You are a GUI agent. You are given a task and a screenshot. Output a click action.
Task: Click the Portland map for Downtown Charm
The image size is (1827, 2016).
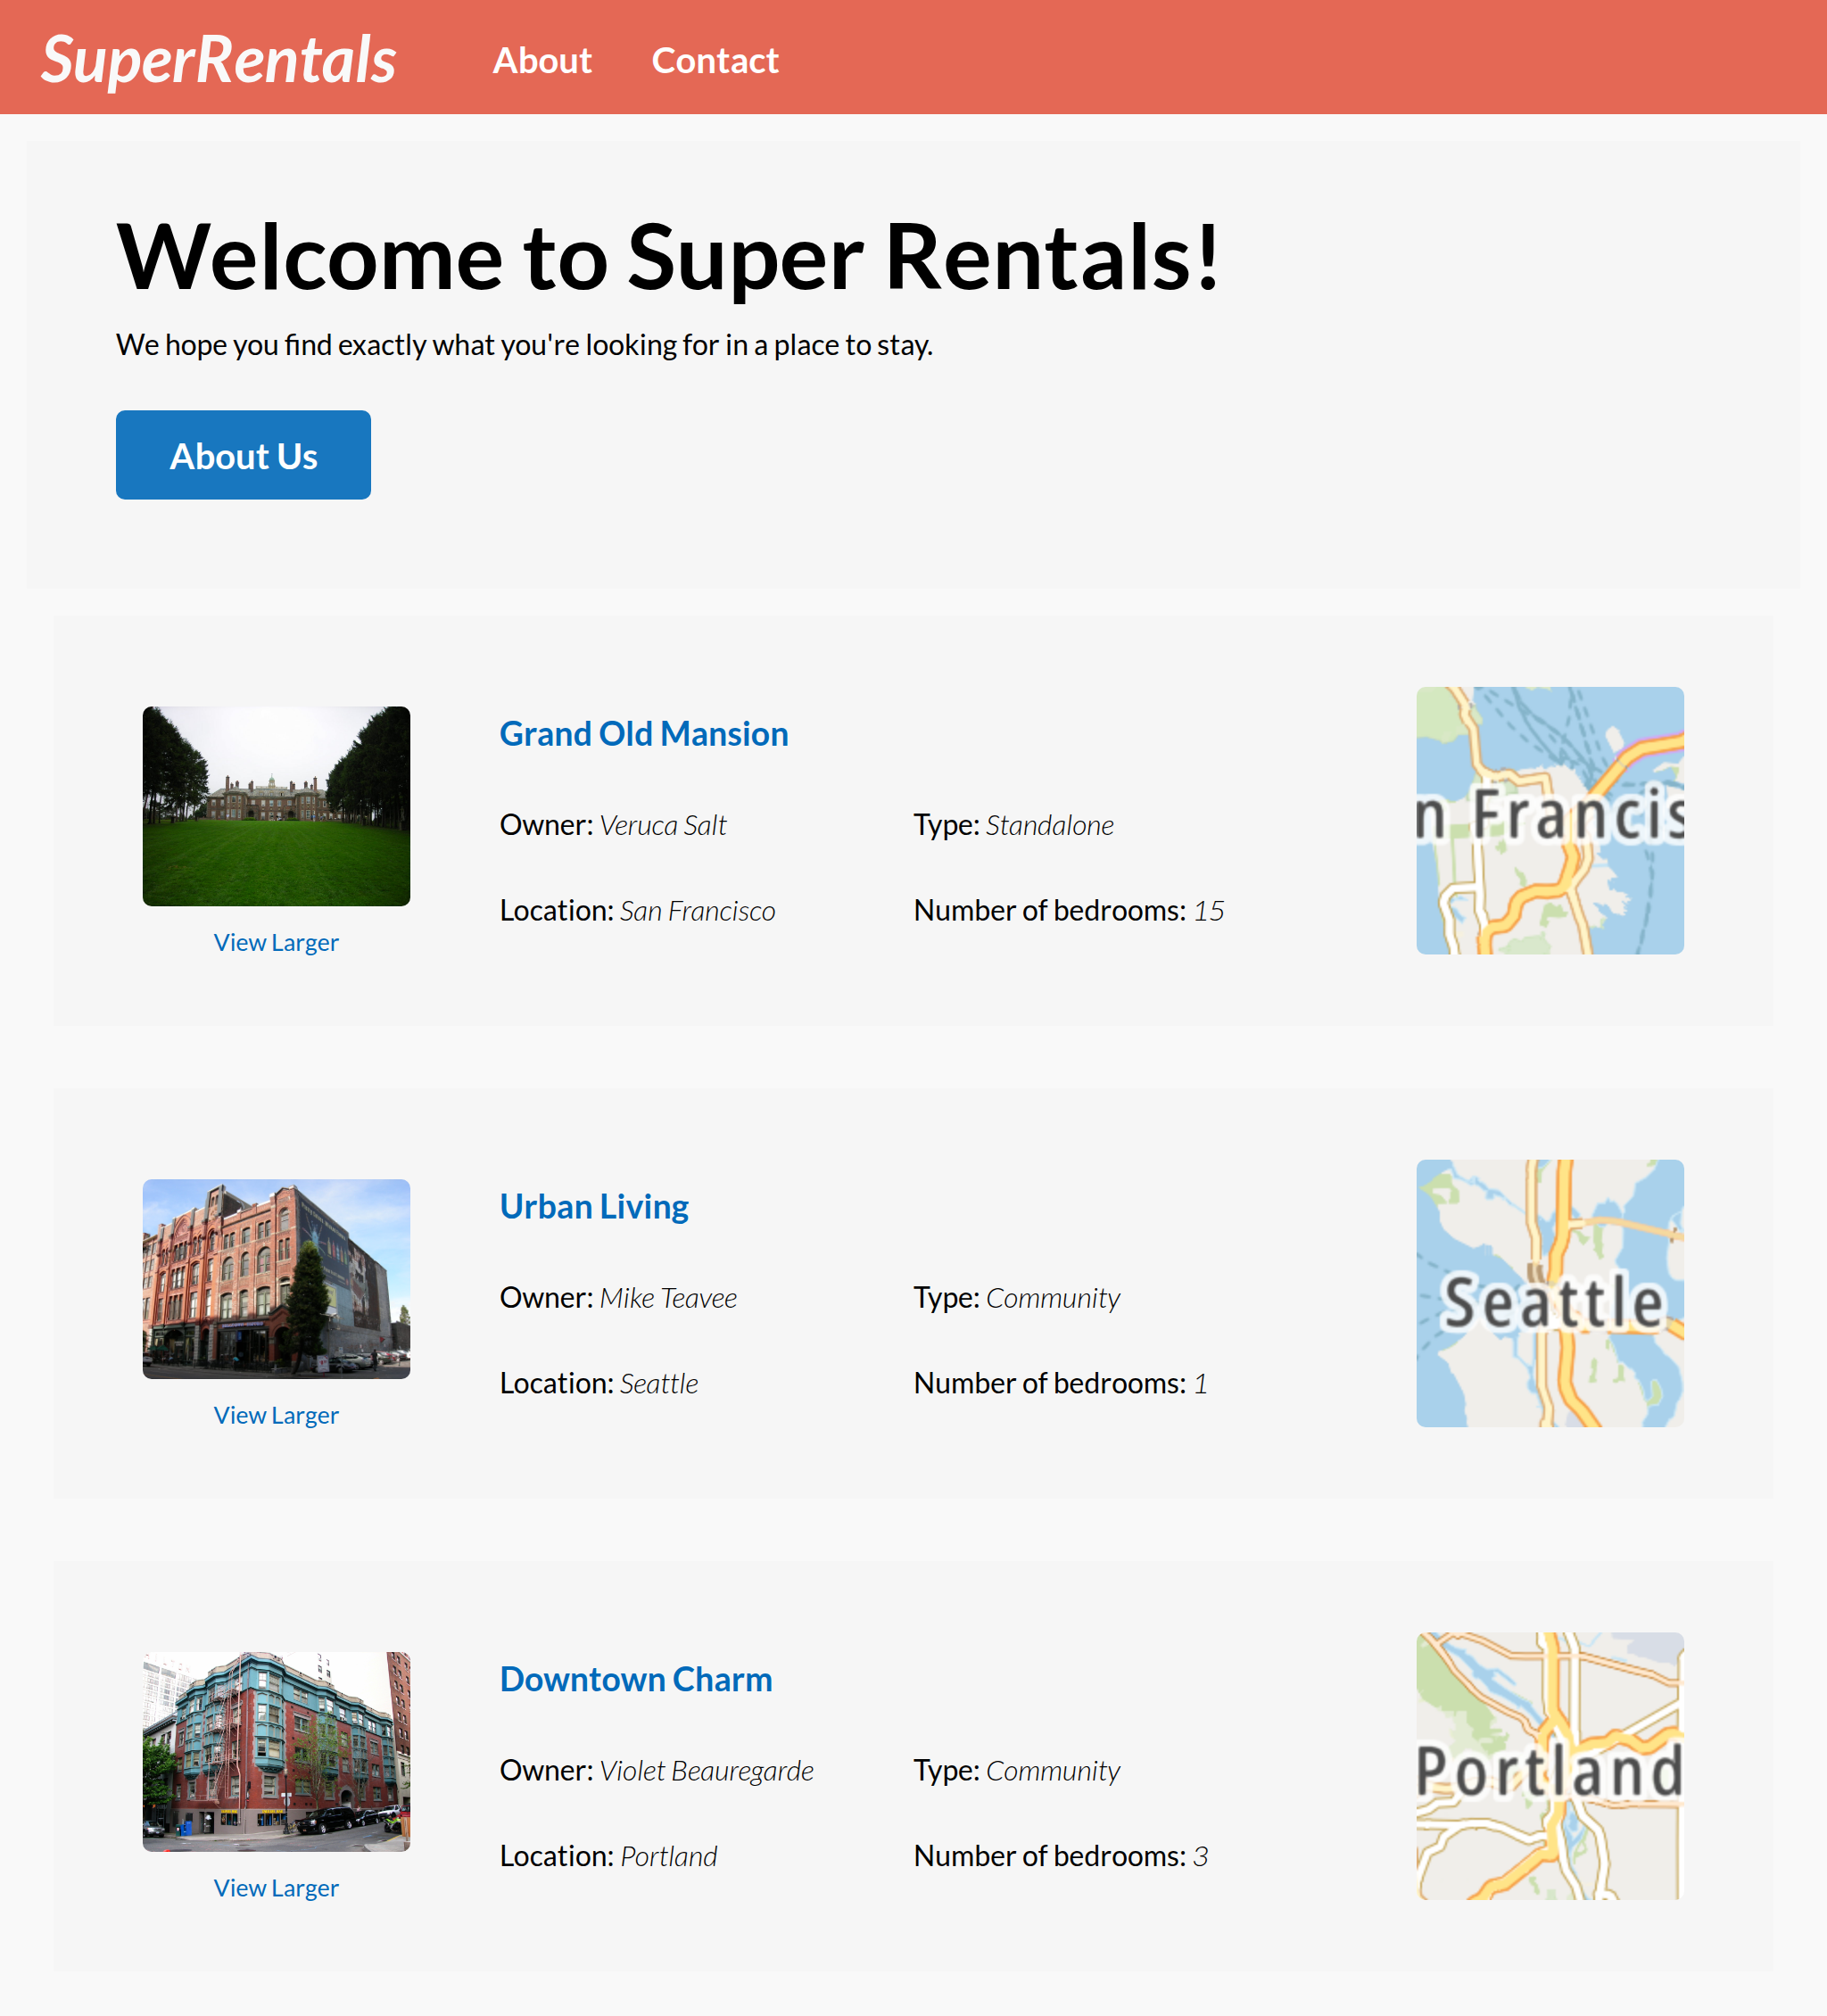click(x=1549, y=1766)
